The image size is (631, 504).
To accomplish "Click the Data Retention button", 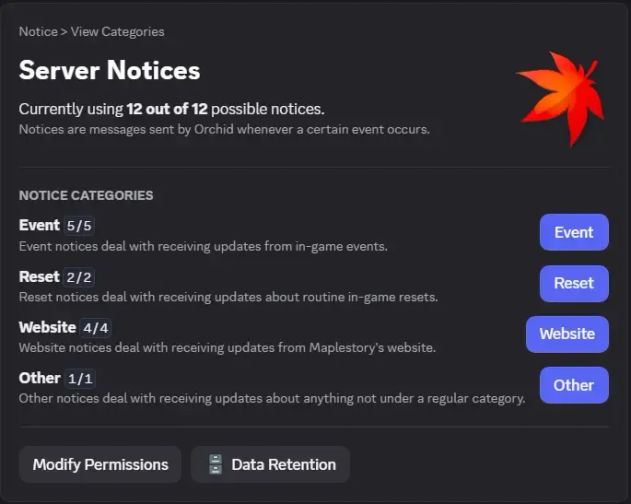I will pyautogui.click(x=270, y=465).
